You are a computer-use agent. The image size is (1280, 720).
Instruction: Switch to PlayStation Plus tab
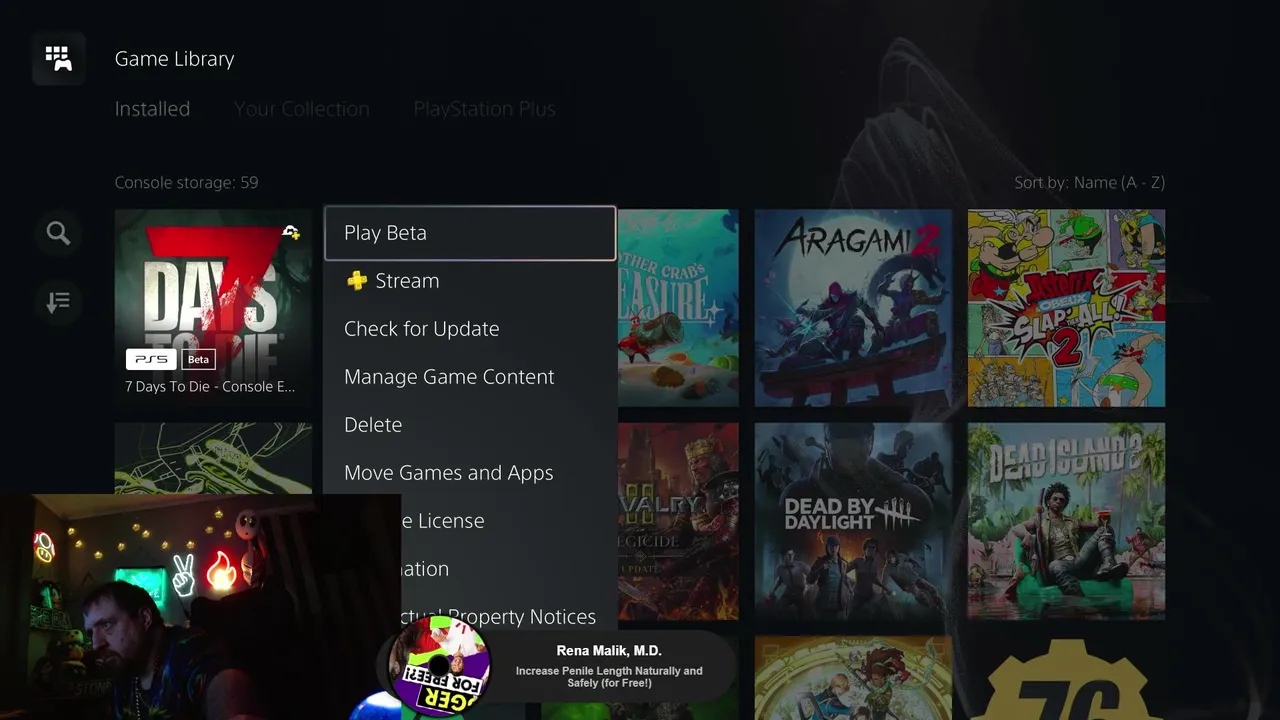[x=484, y=109]
